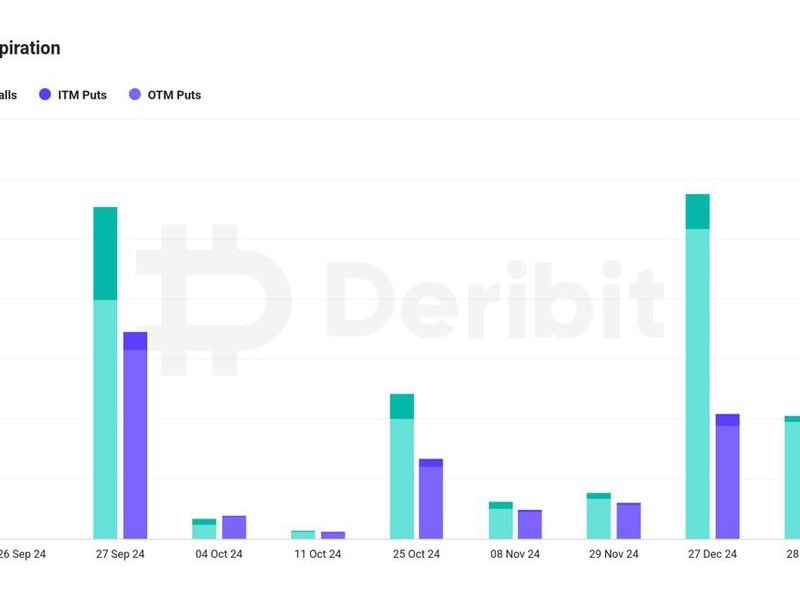This screenshot has width=800, height=600.
Task: Select the light teal 27 Sep 24 calls segment
Action: [105, 420]
